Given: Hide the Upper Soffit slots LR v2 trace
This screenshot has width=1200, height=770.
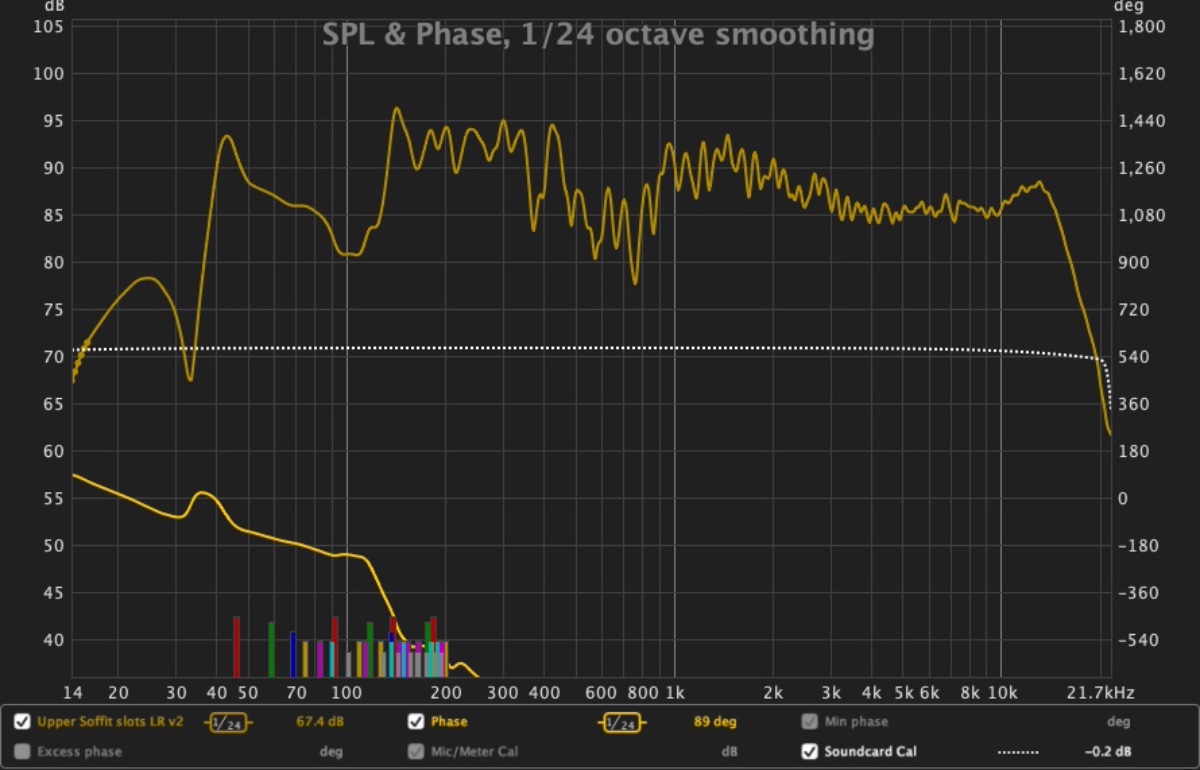Looking at the screenshot, I should (x=22, y=722).
